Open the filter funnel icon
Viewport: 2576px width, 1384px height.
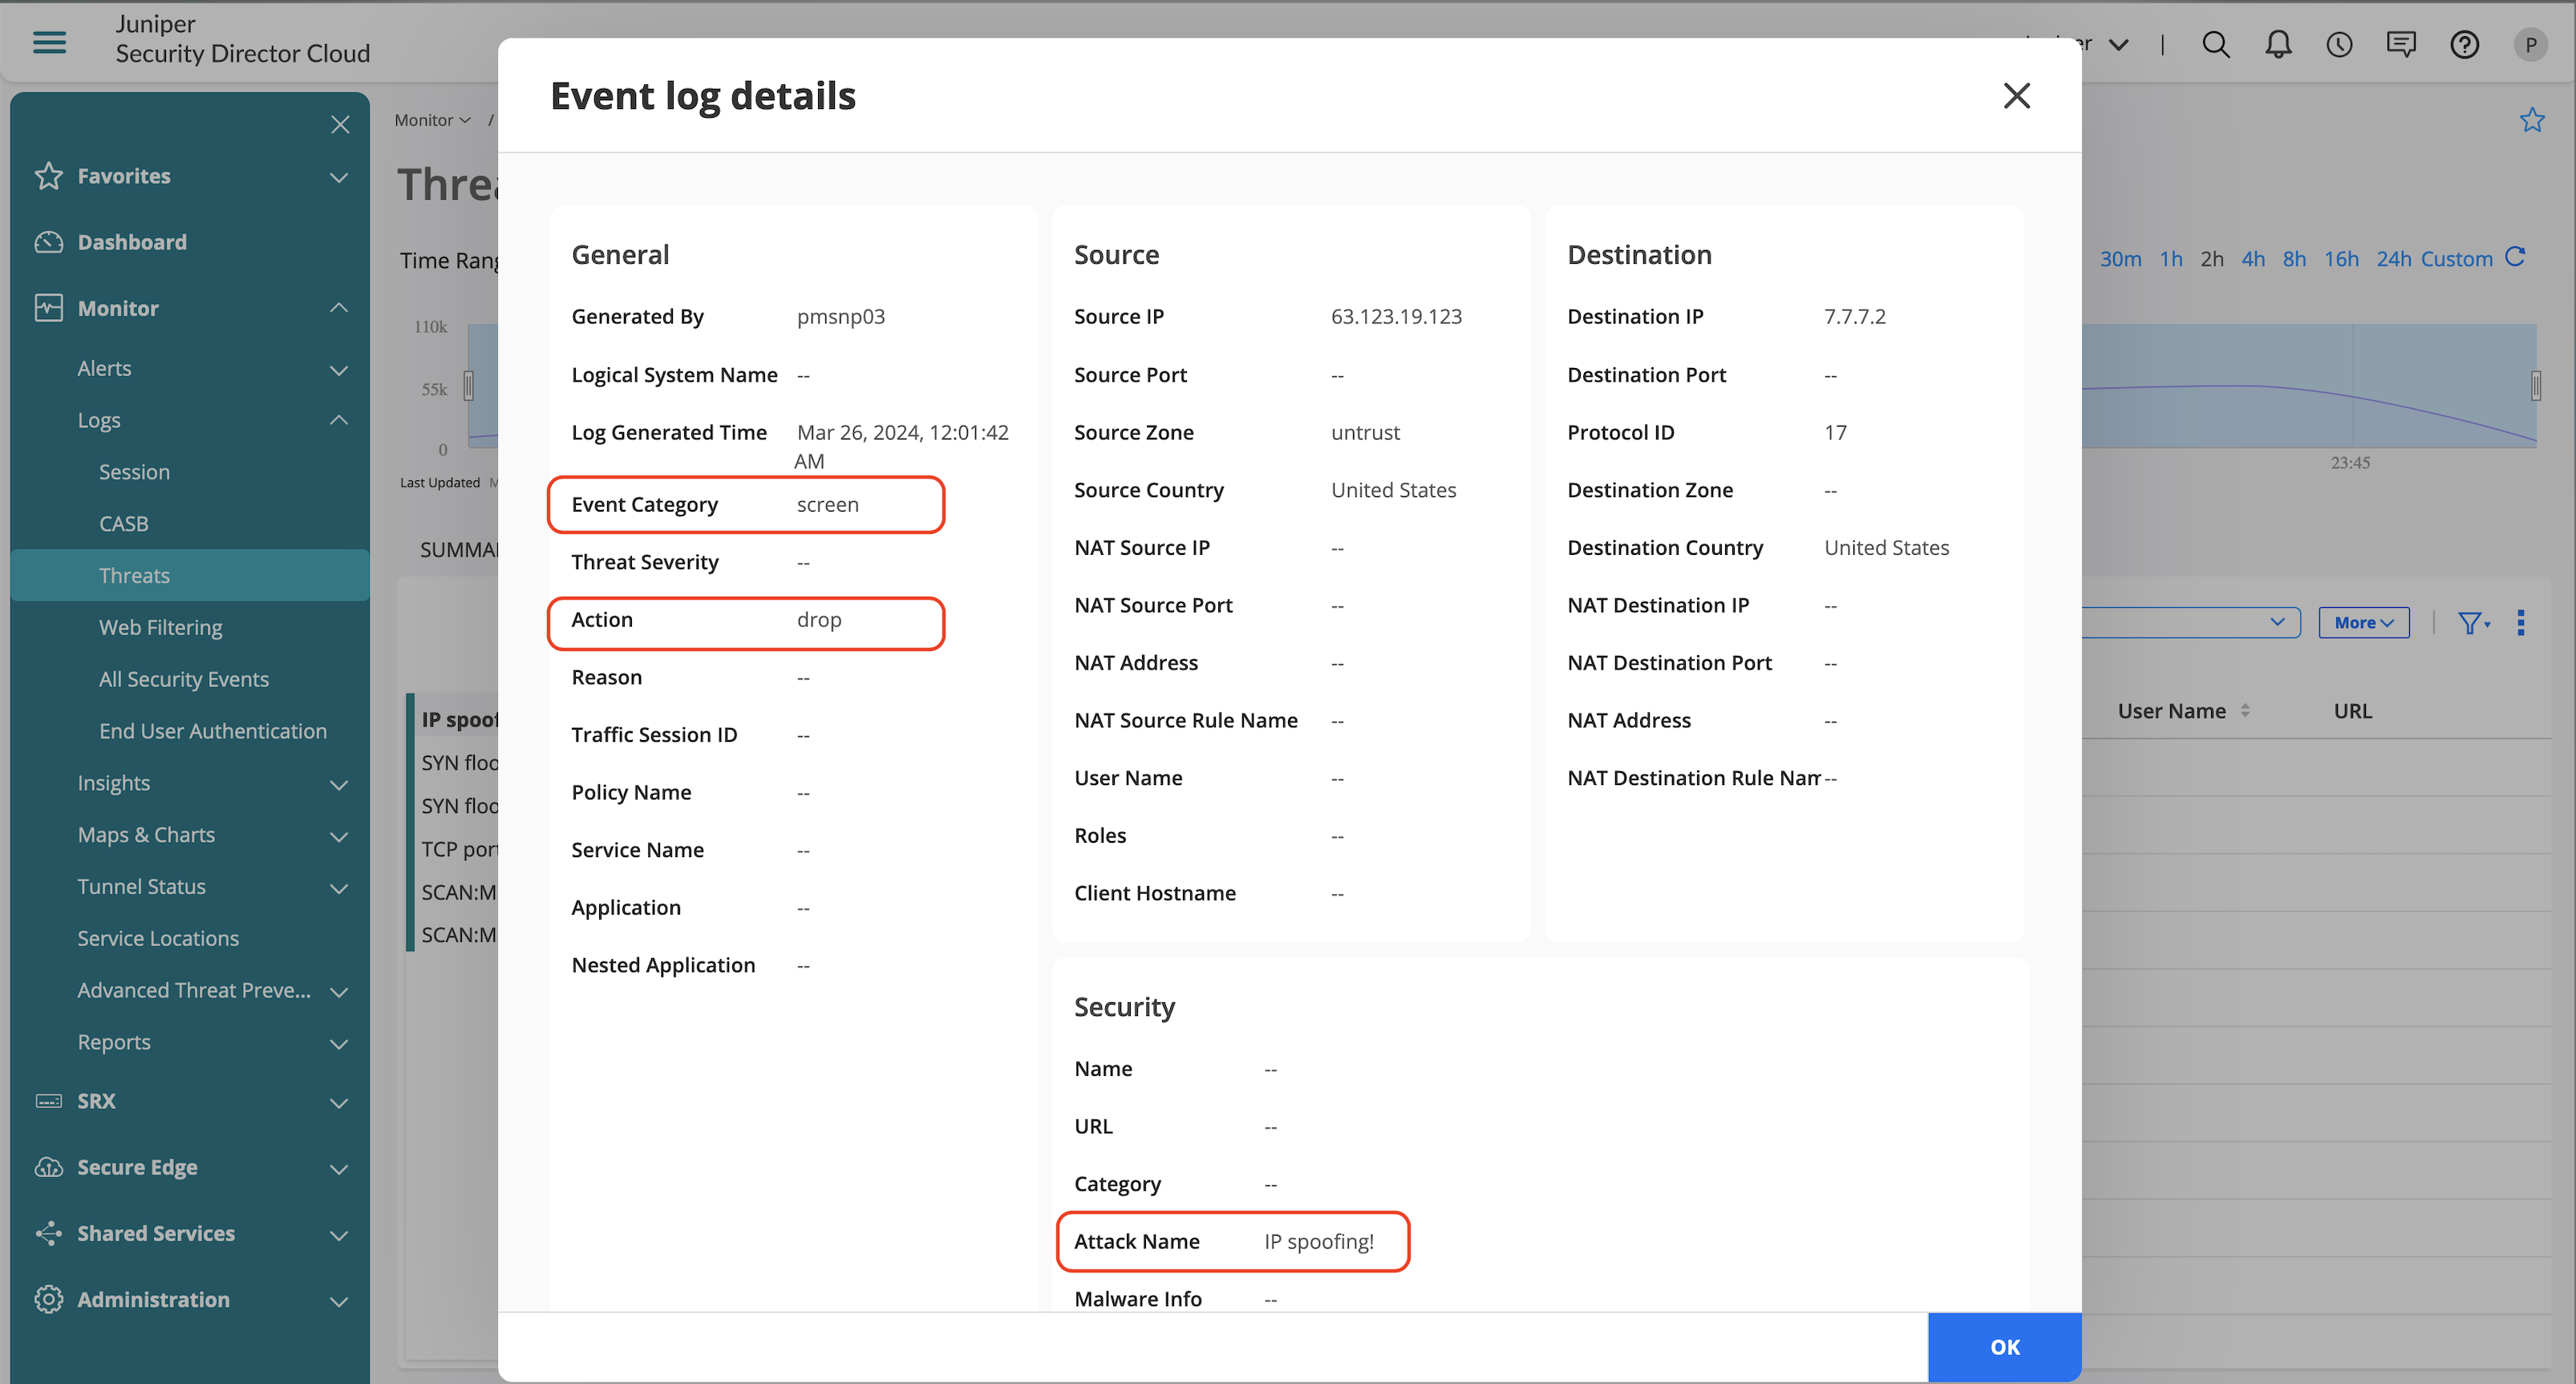2472,623
